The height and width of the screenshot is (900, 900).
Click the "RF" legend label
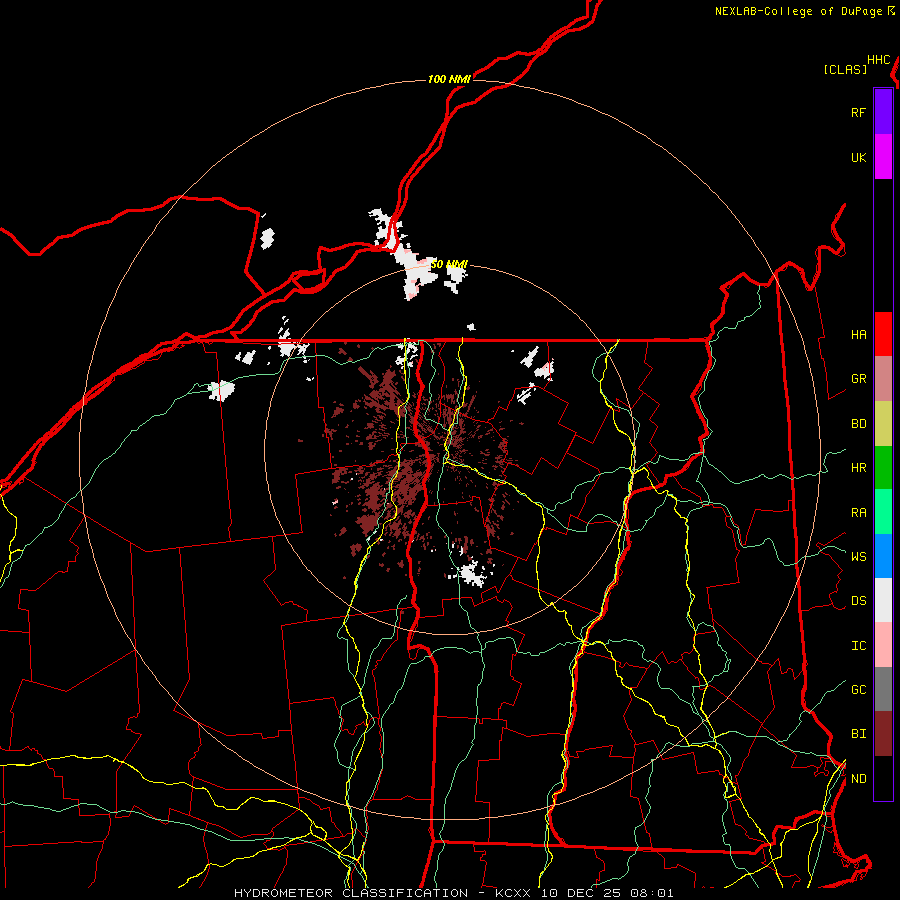click(858, 112)
